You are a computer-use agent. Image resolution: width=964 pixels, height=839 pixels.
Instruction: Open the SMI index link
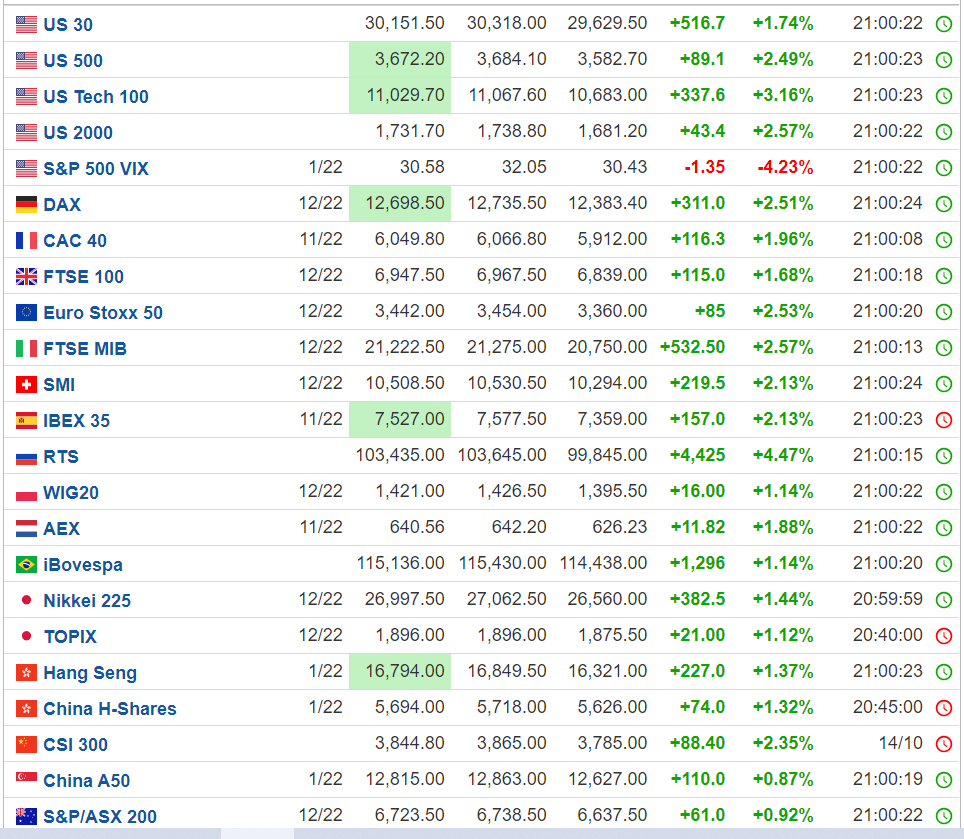pos(59,385)
